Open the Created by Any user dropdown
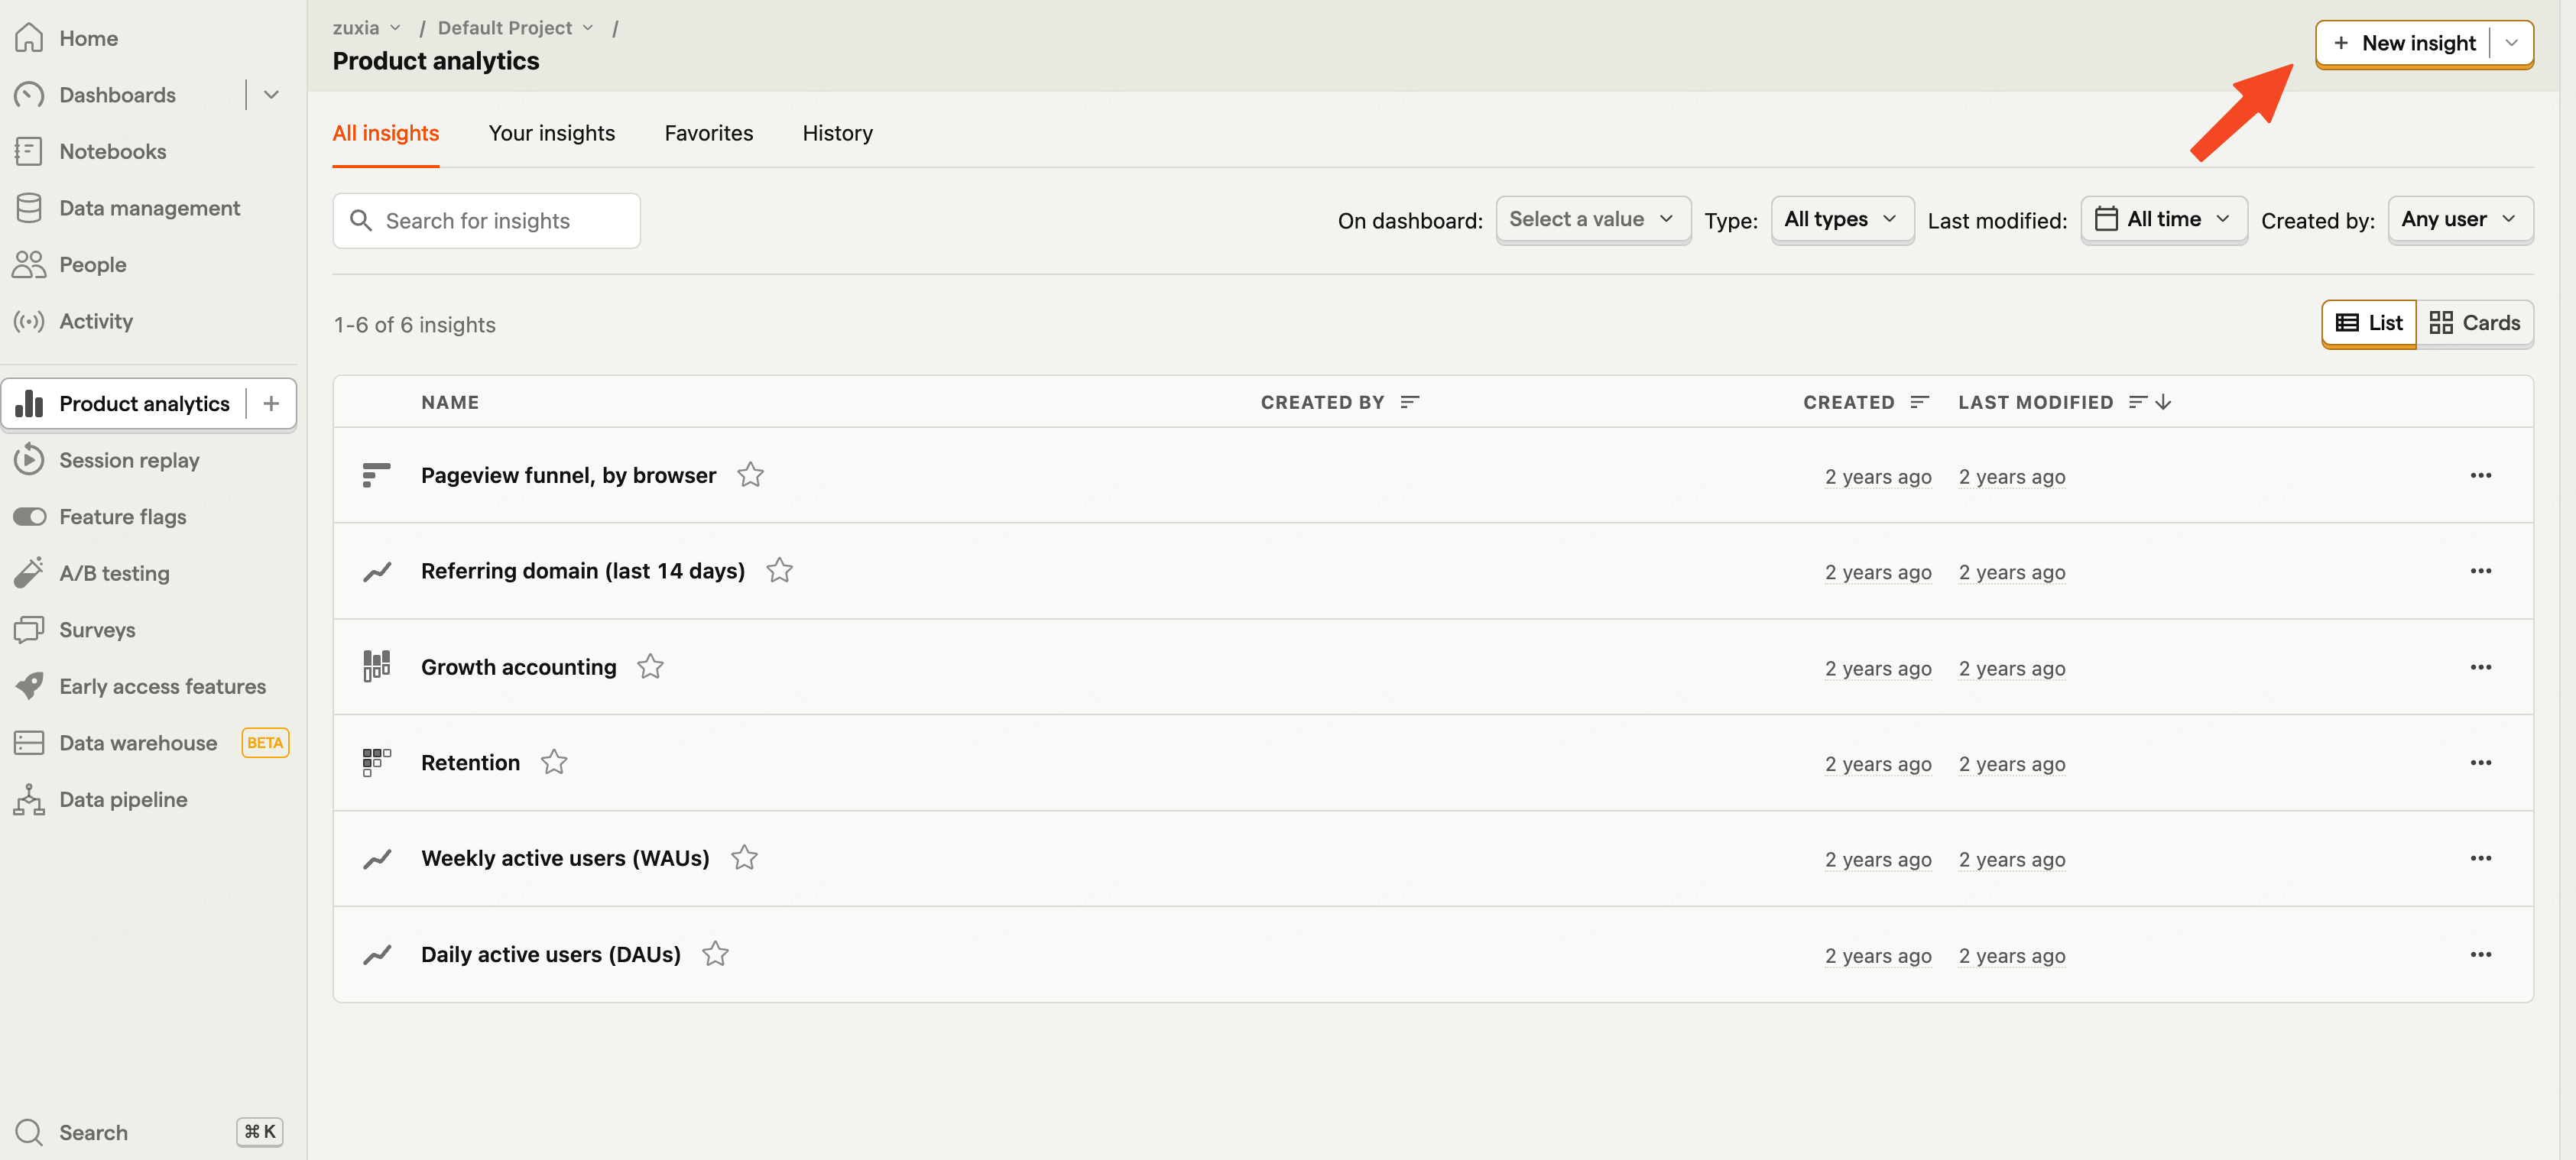The image size is (2576, 1160). (2459, 219)
